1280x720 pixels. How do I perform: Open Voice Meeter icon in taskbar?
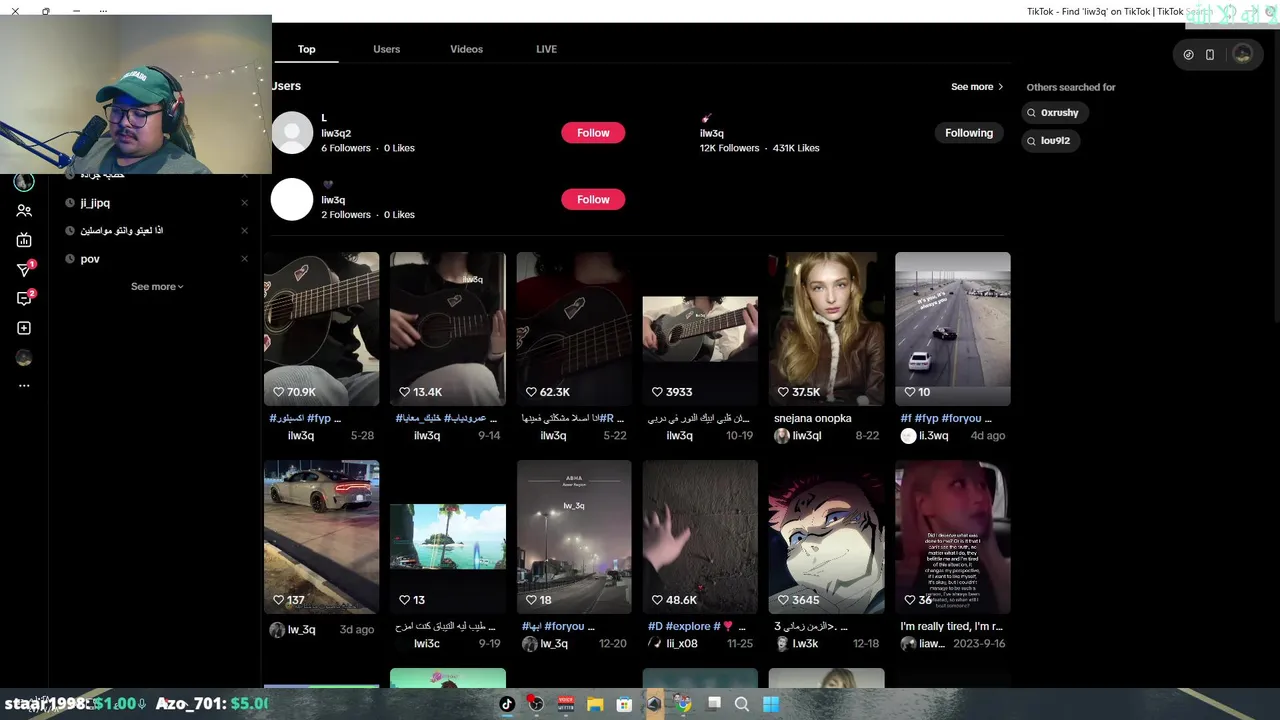[x=566, y=704]
